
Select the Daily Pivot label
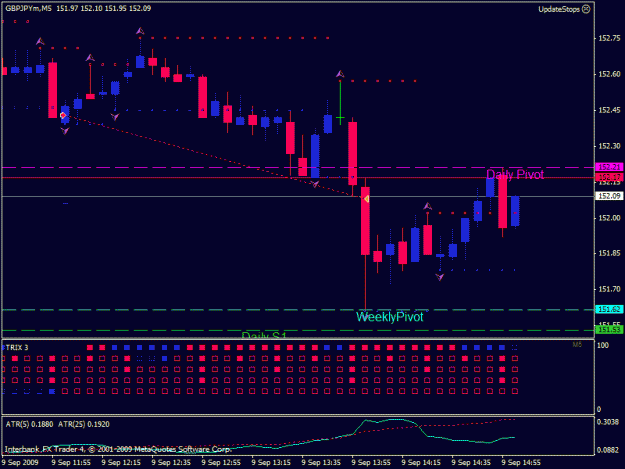point(515,175)
